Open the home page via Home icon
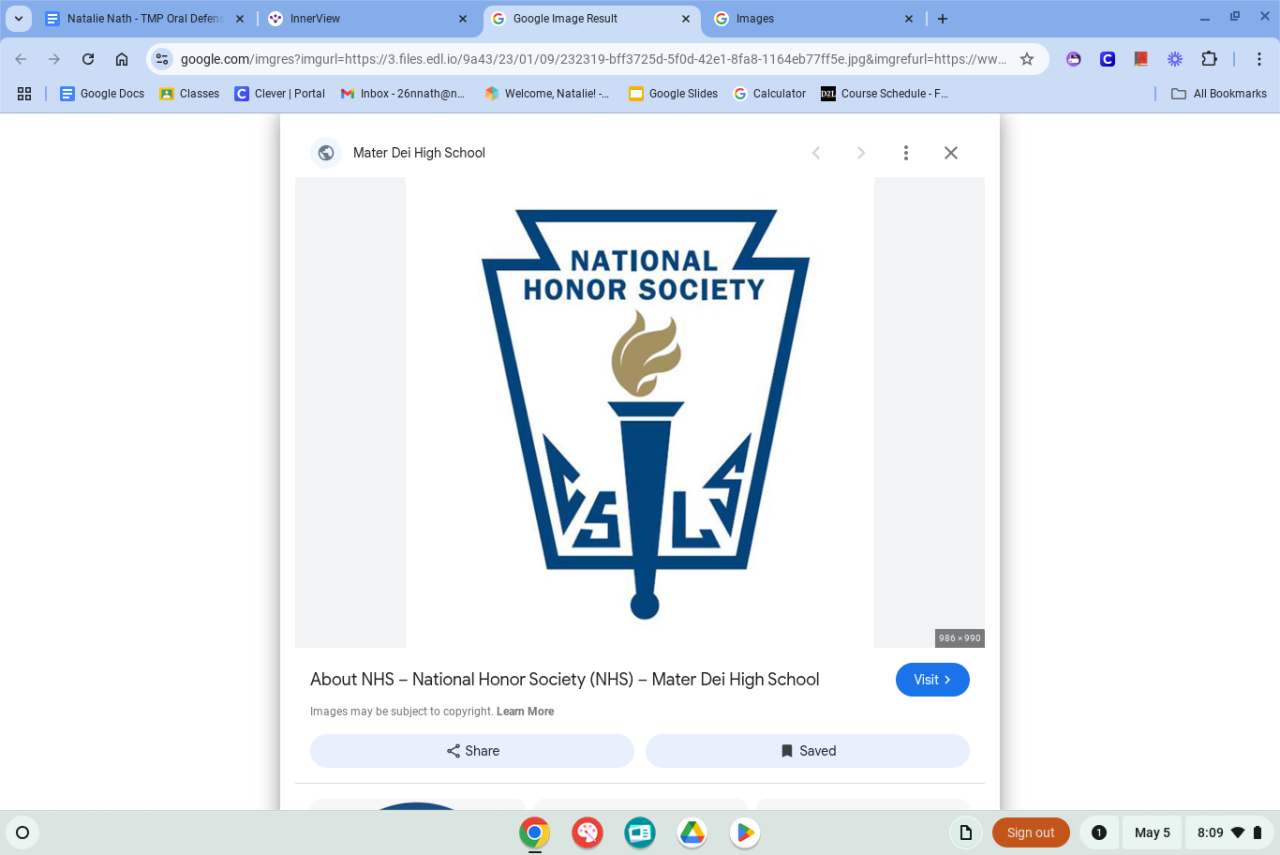Screen dimensions: 1280x855 click(x=122, y=59)
